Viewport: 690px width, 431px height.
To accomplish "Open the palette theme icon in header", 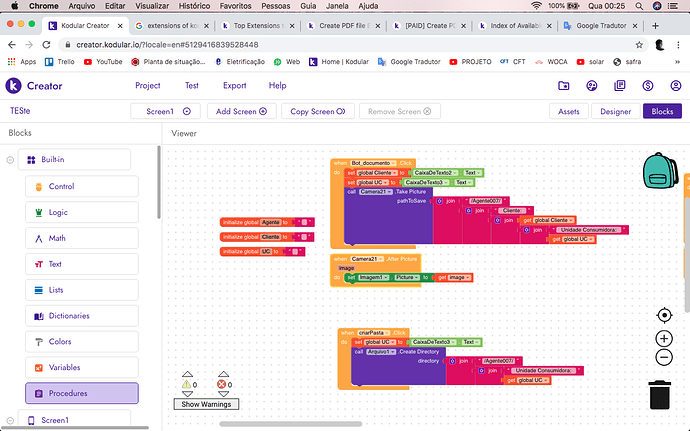I will click(x=592, y=86).
